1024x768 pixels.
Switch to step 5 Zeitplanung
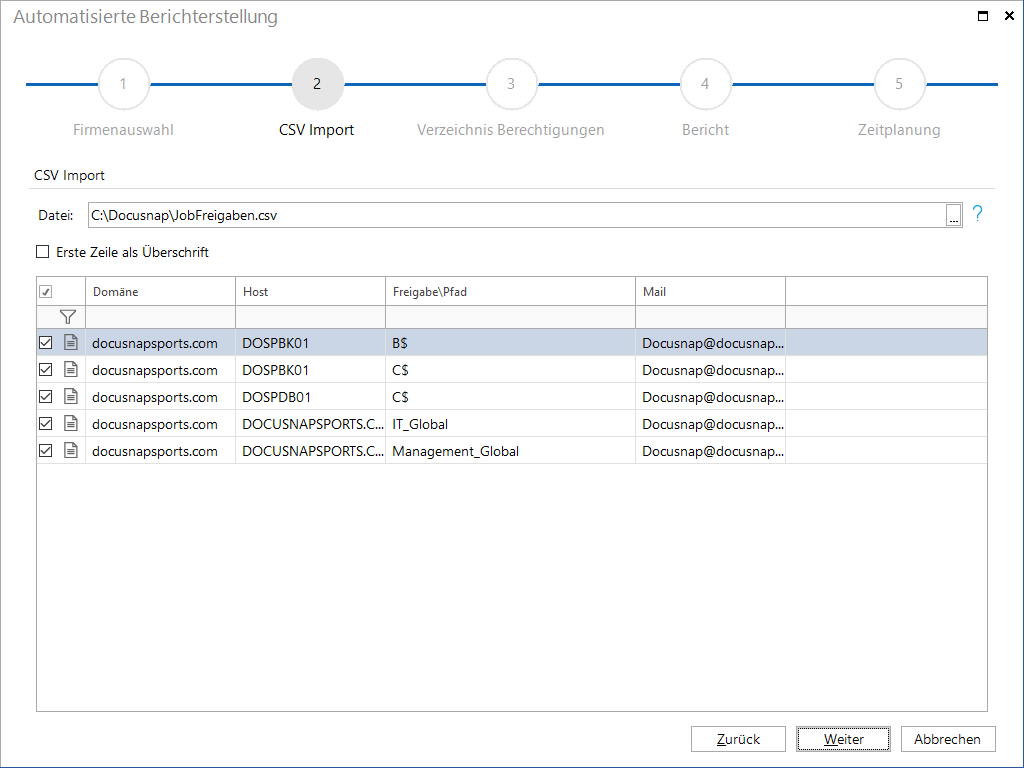coord(899,84)
